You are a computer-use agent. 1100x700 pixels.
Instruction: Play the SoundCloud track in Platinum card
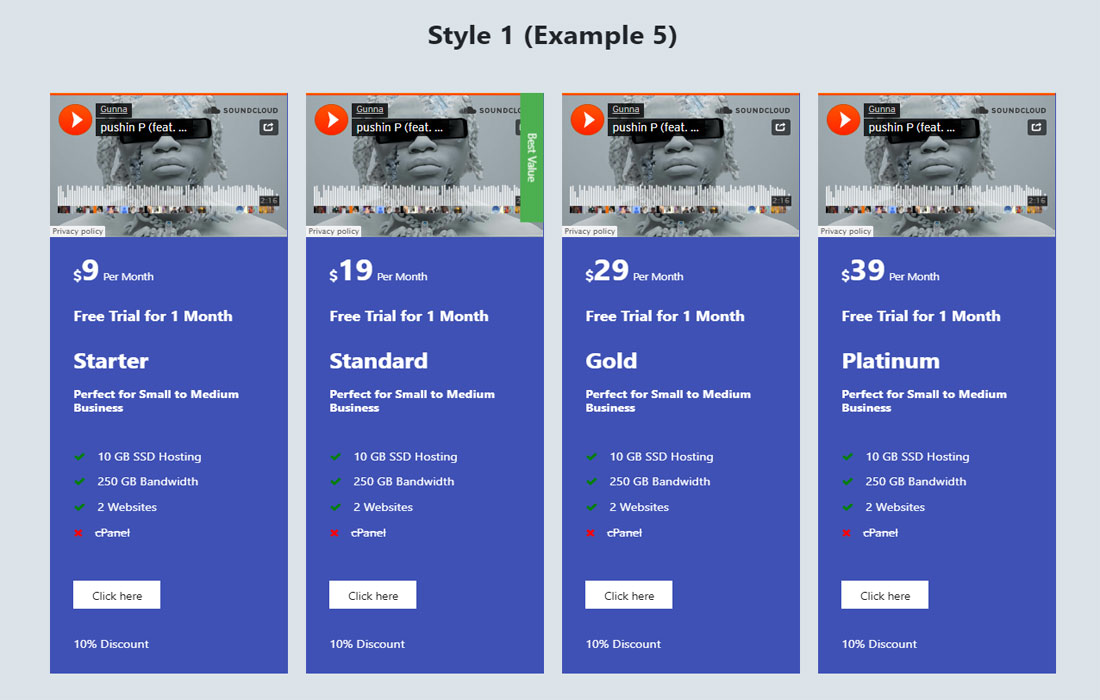[843, 119]
